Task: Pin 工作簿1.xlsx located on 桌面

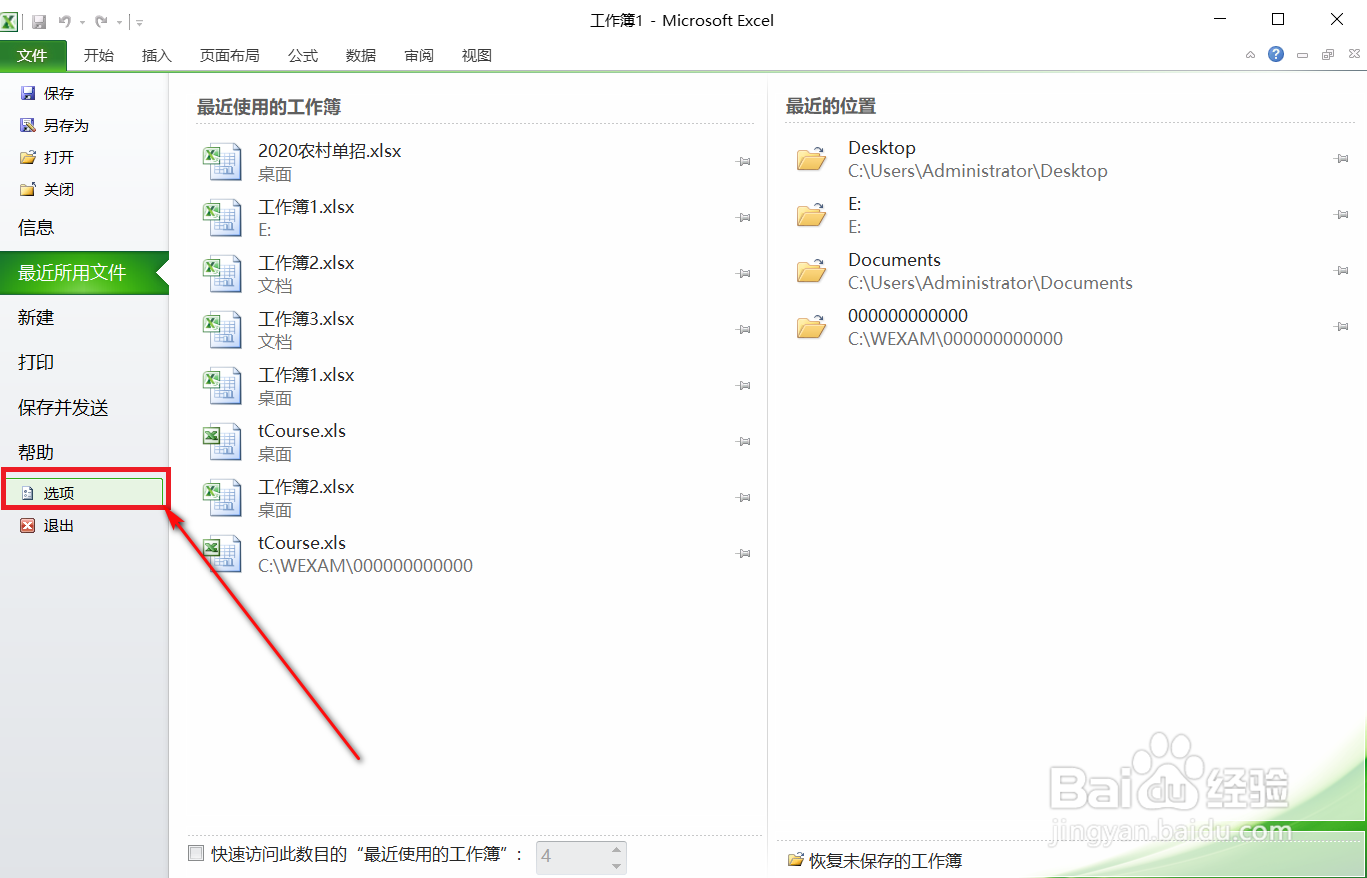Action: point(744,385)
